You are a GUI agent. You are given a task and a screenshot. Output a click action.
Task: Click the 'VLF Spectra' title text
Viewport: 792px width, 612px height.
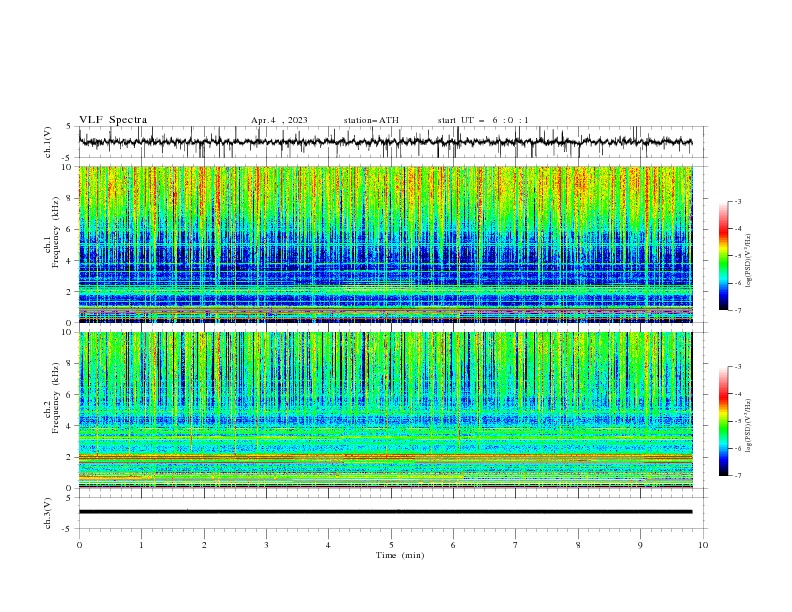[x=113, y=120]
